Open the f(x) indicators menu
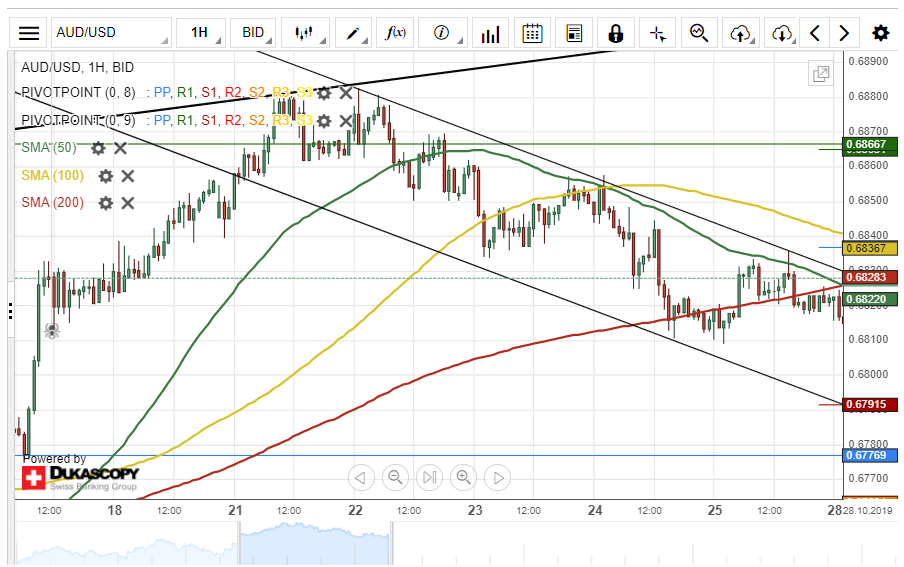The image size is (904, 567). tap(396, 33)
